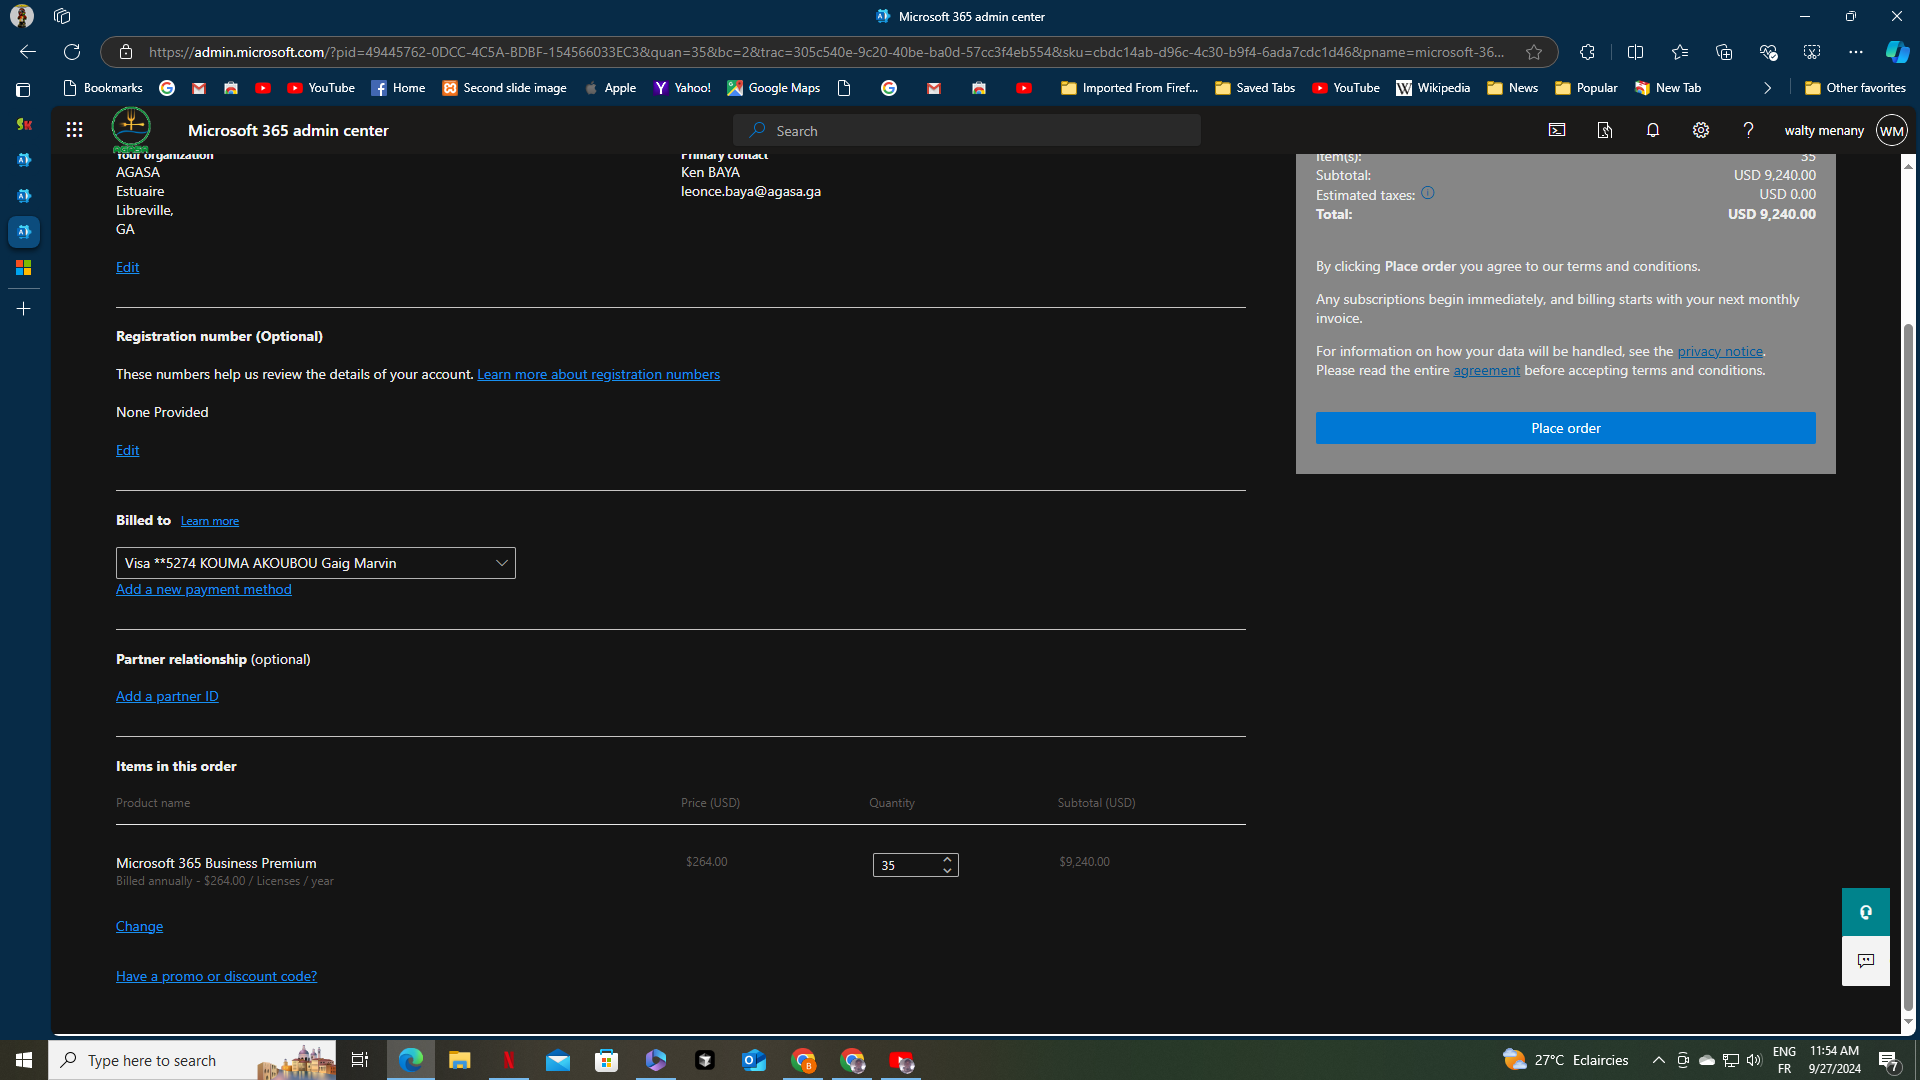Open promo or discount code link

click(216, 976)
